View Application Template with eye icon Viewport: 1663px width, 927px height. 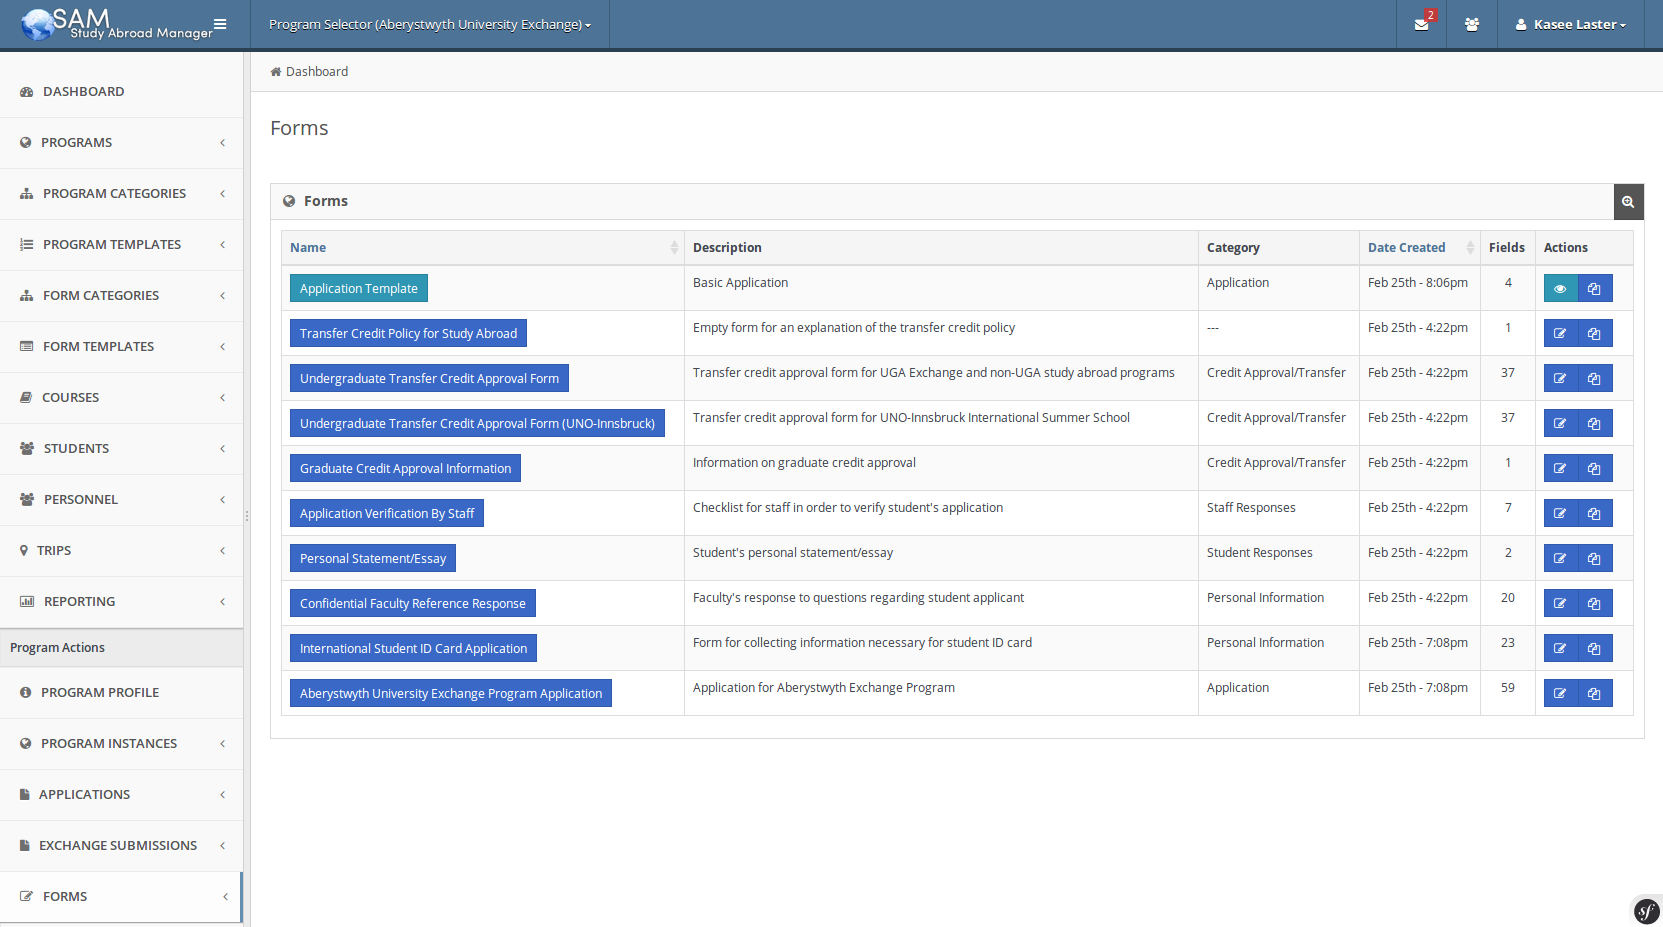(1560, 288)
